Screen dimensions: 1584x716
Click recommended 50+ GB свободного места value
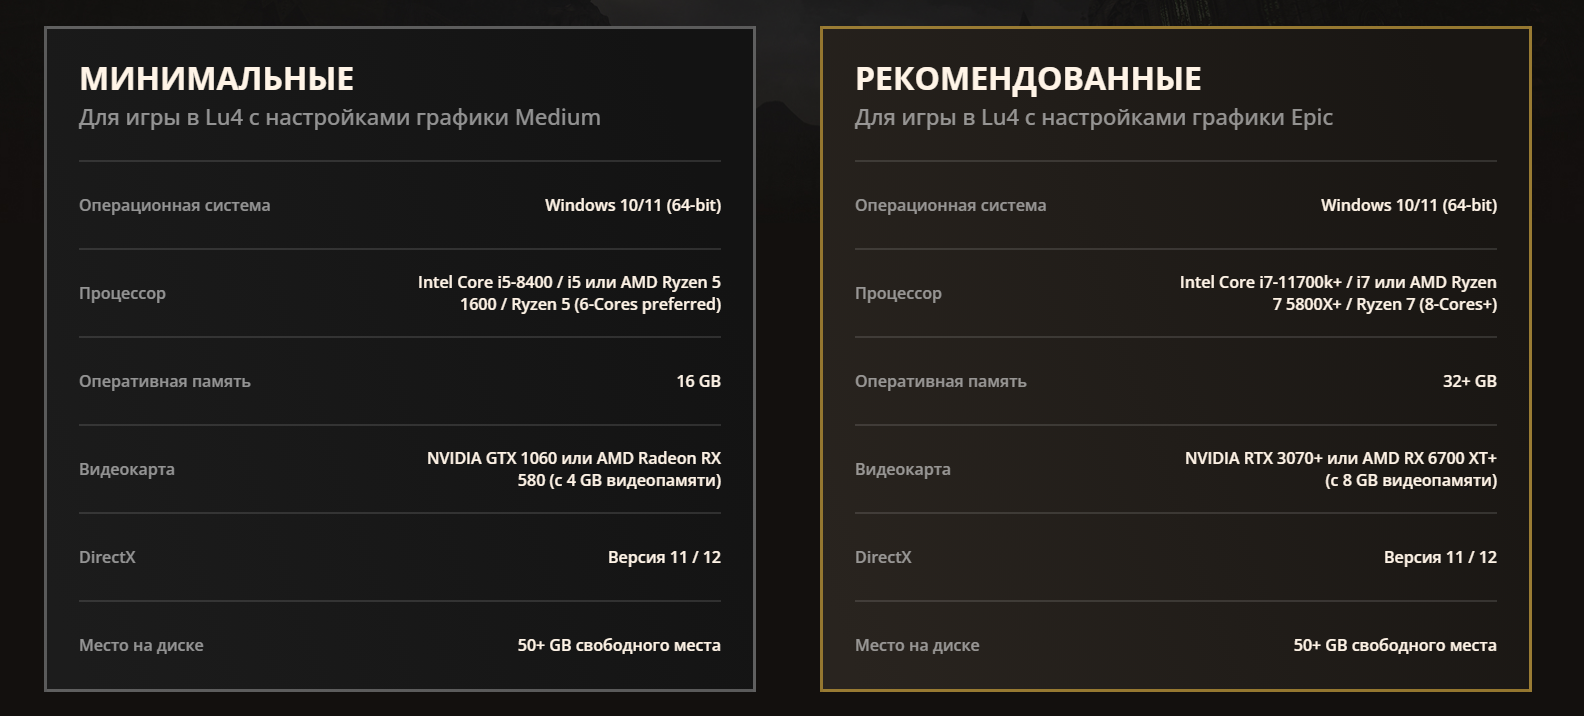pos(1395,645)
